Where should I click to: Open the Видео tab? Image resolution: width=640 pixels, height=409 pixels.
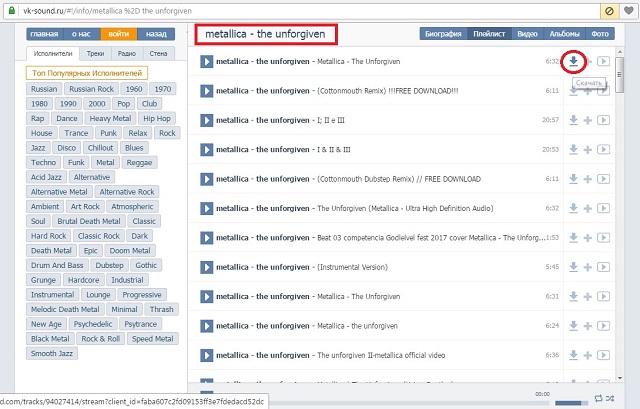tap(527, 34)
